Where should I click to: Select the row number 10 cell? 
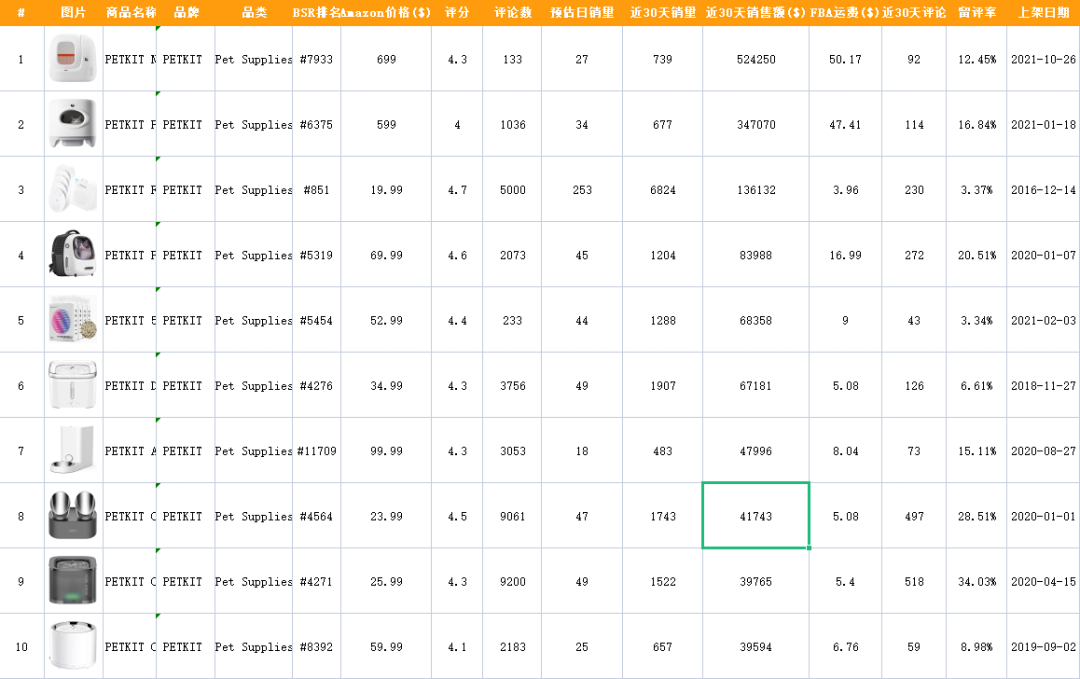point(21,647)
